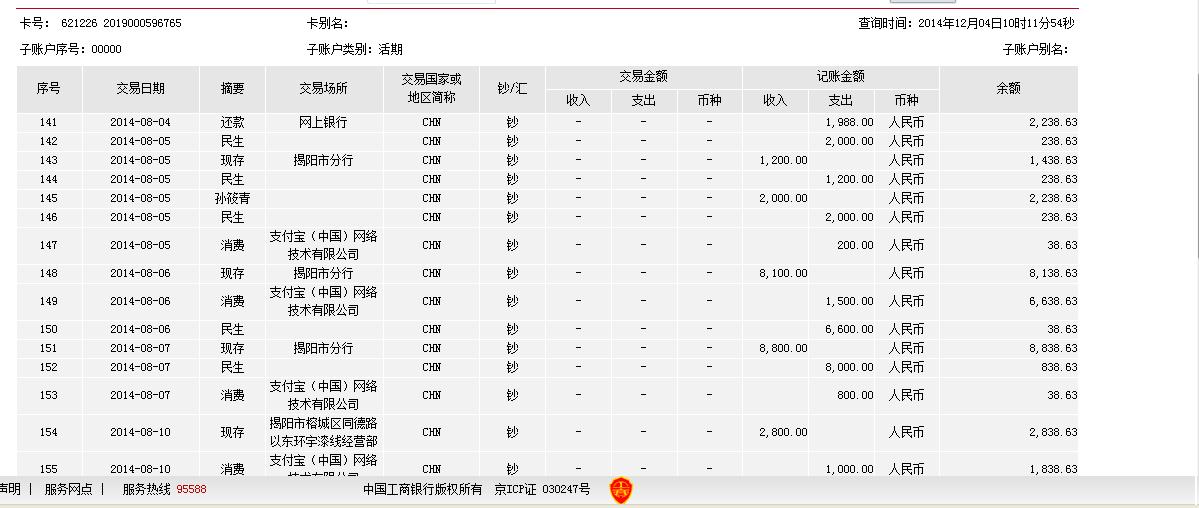Image resolution: width=1199 pixels, height=508 pixels.
Task: Click the 1,988.00 expense amount
Action: pyautogui.click(x=849, y=122)
